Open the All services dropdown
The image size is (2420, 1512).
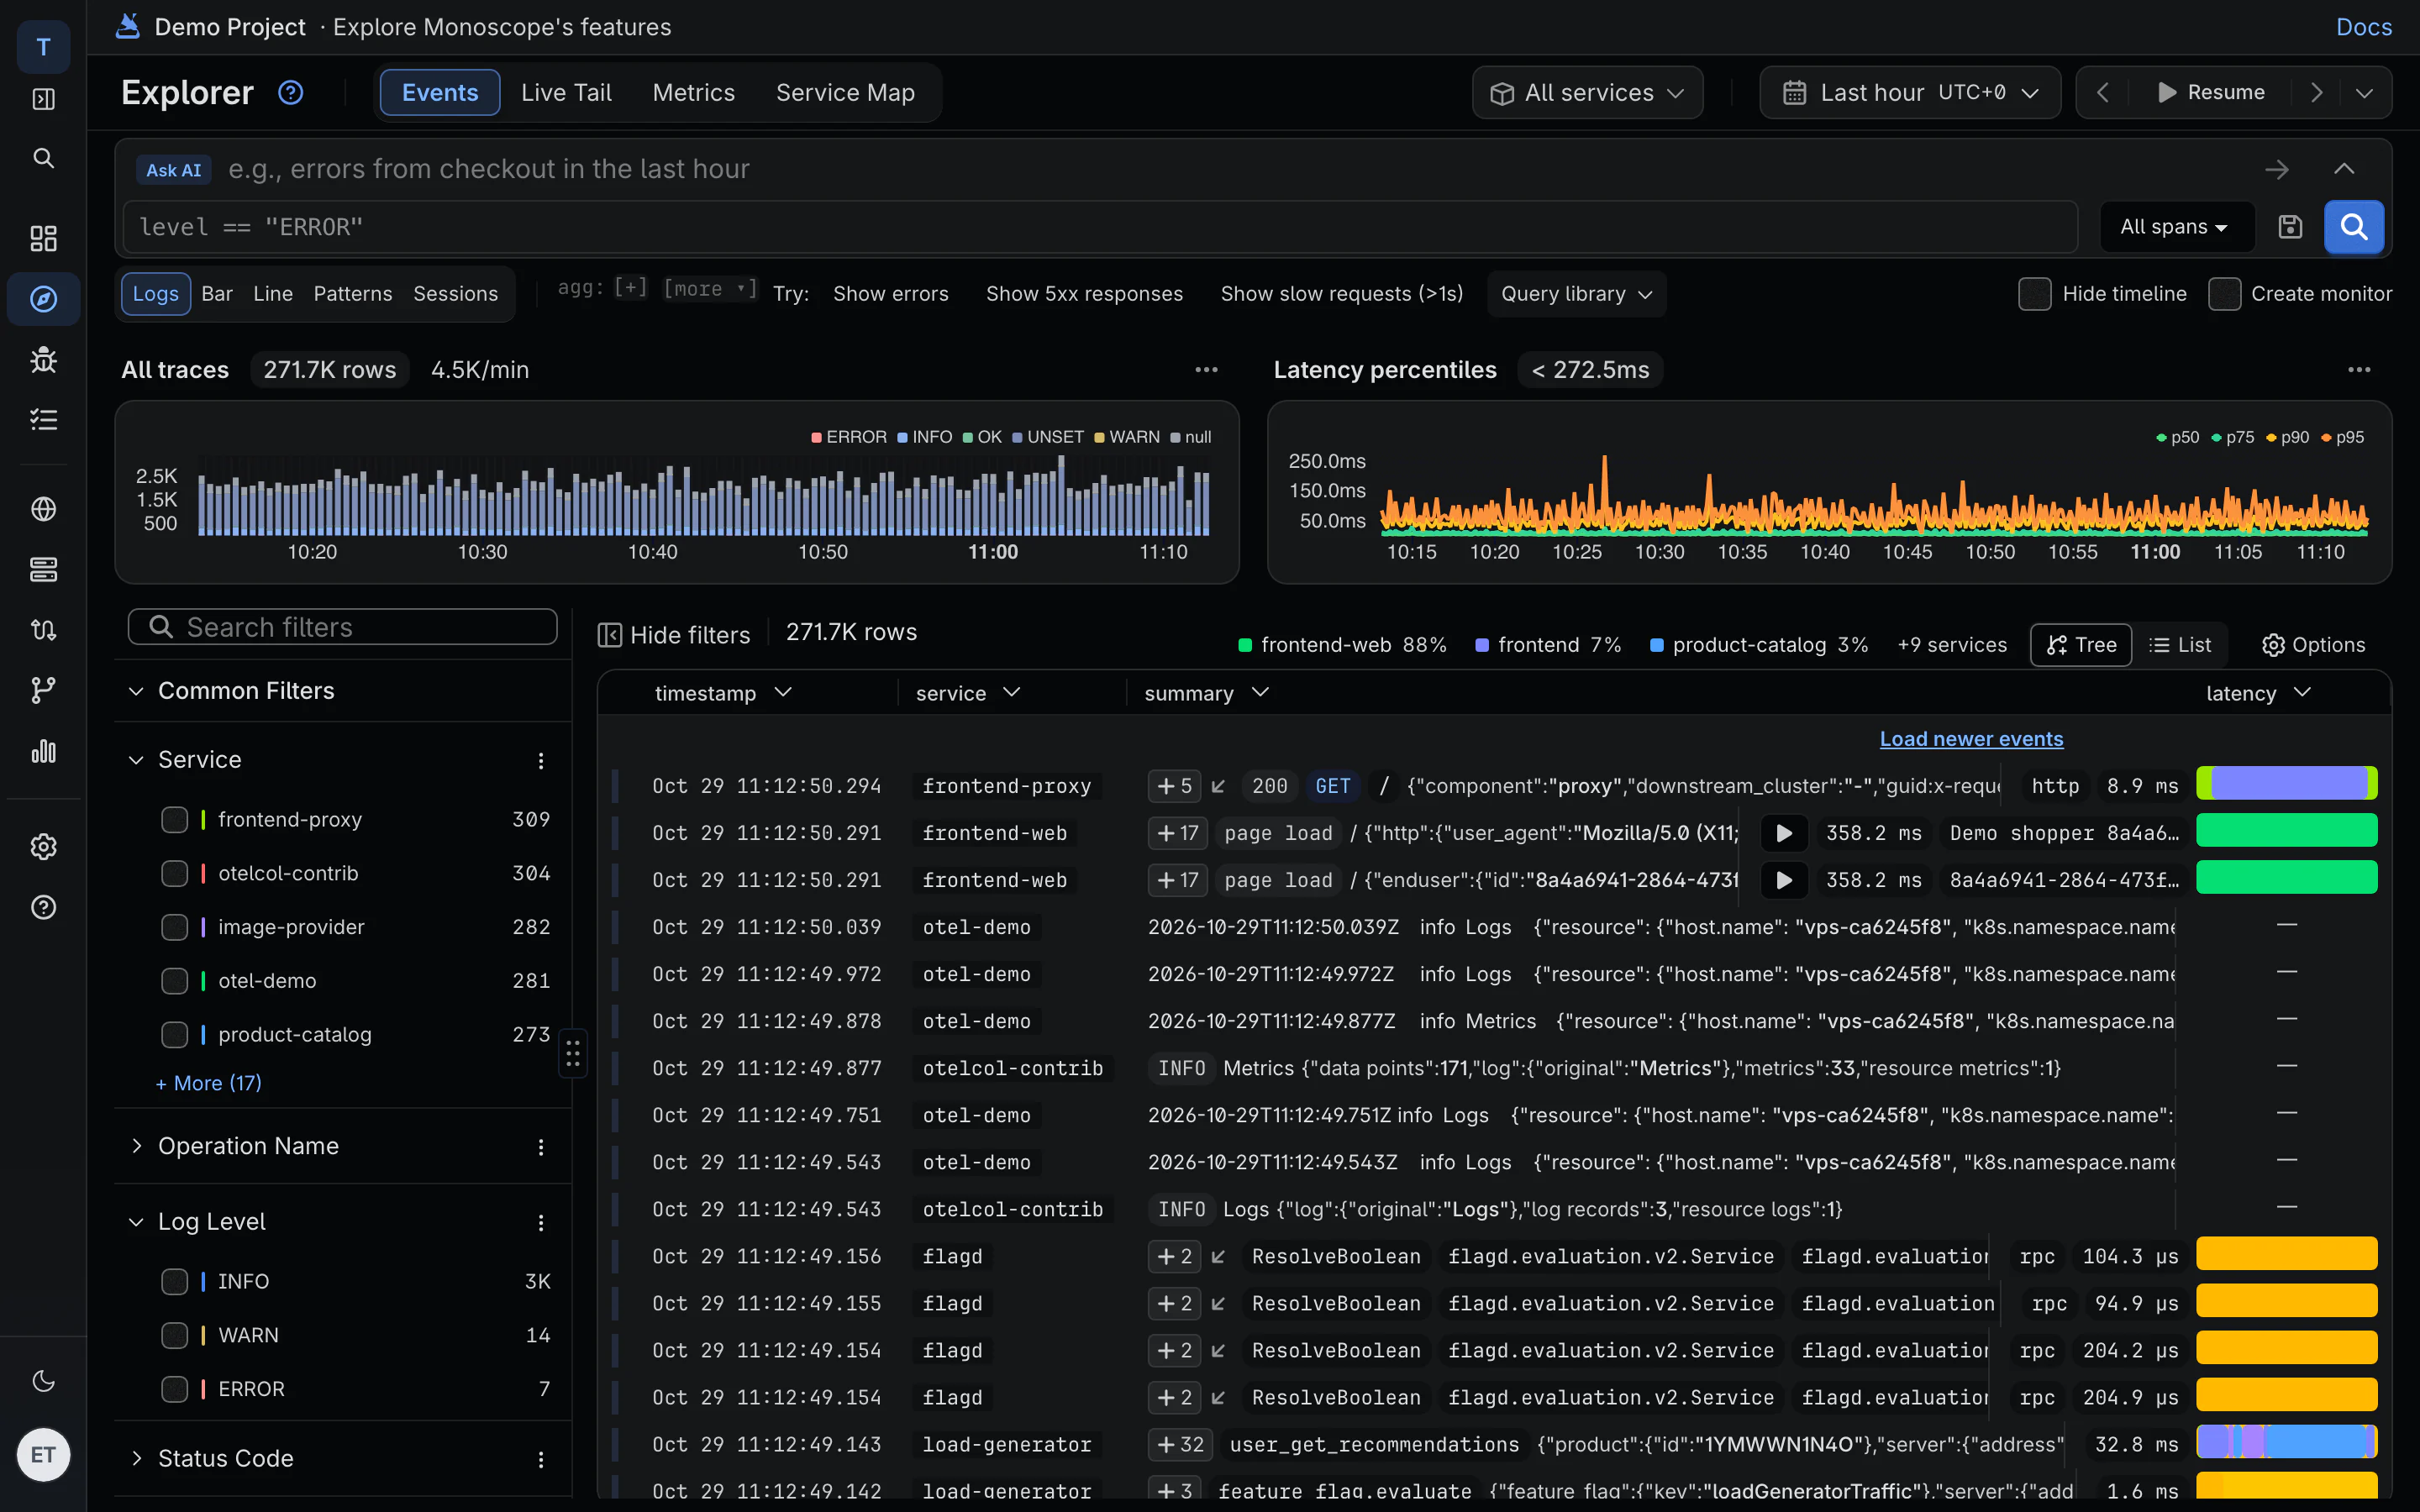(x=1587, y=93)
